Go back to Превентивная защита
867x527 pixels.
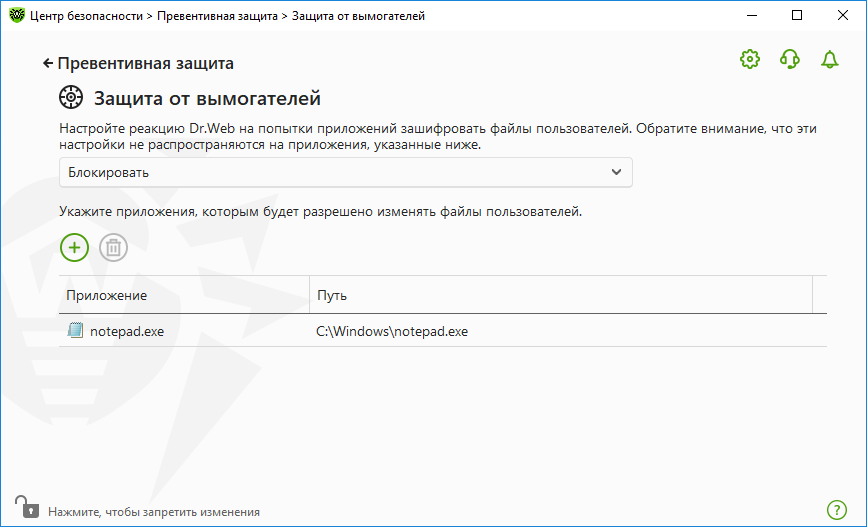pyautogui.click(x=138, y=64)
